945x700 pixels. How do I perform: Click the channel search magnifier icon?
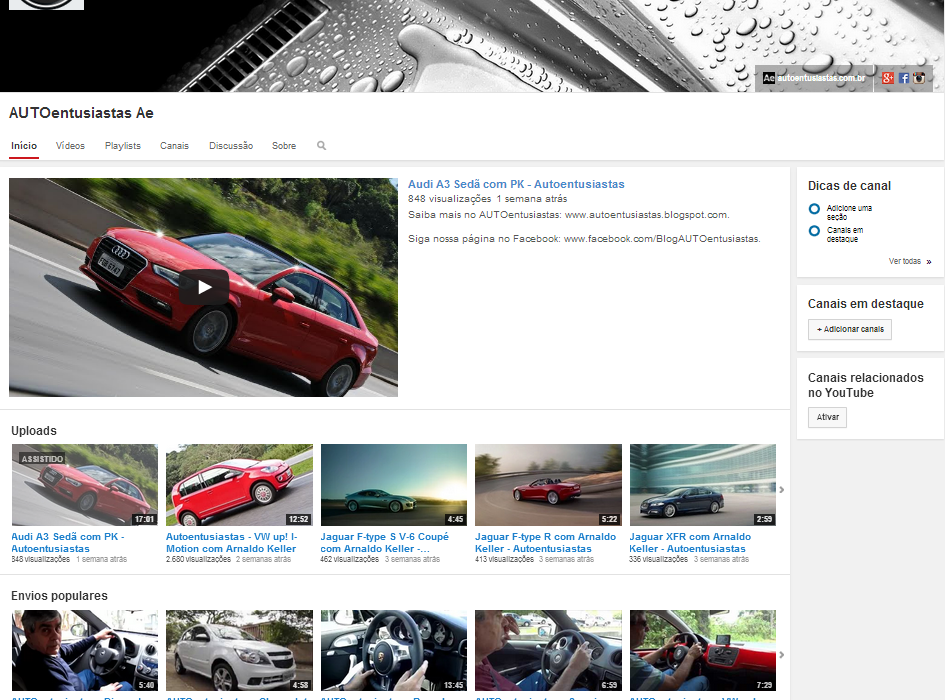pyautogui.click(x=321, y=146)
